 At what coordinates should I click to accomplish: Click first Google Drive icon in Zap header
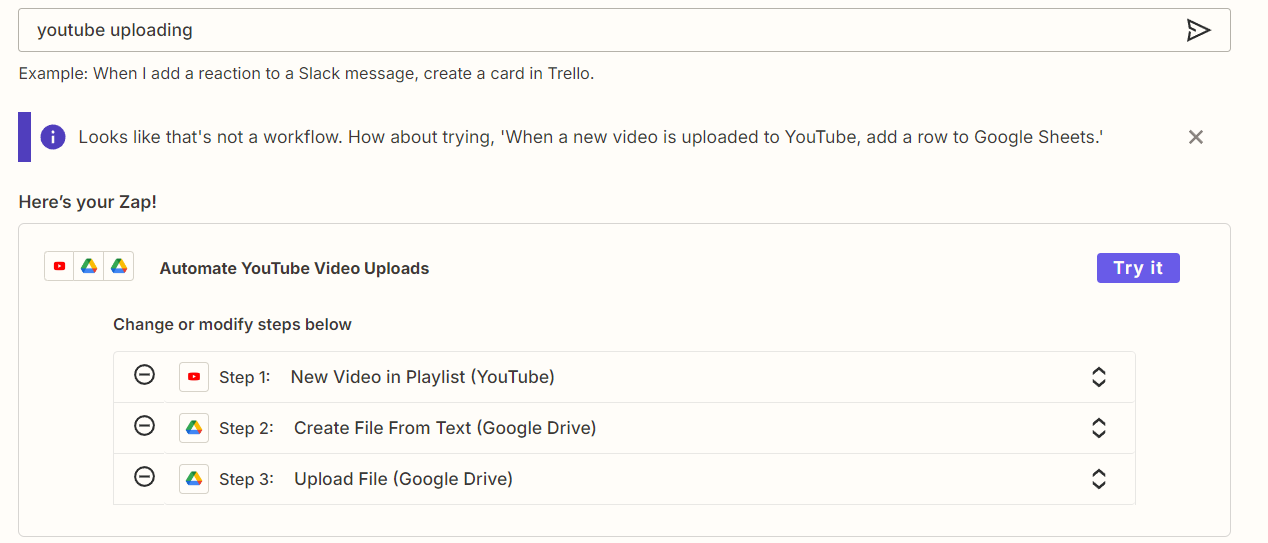point(89,266)
